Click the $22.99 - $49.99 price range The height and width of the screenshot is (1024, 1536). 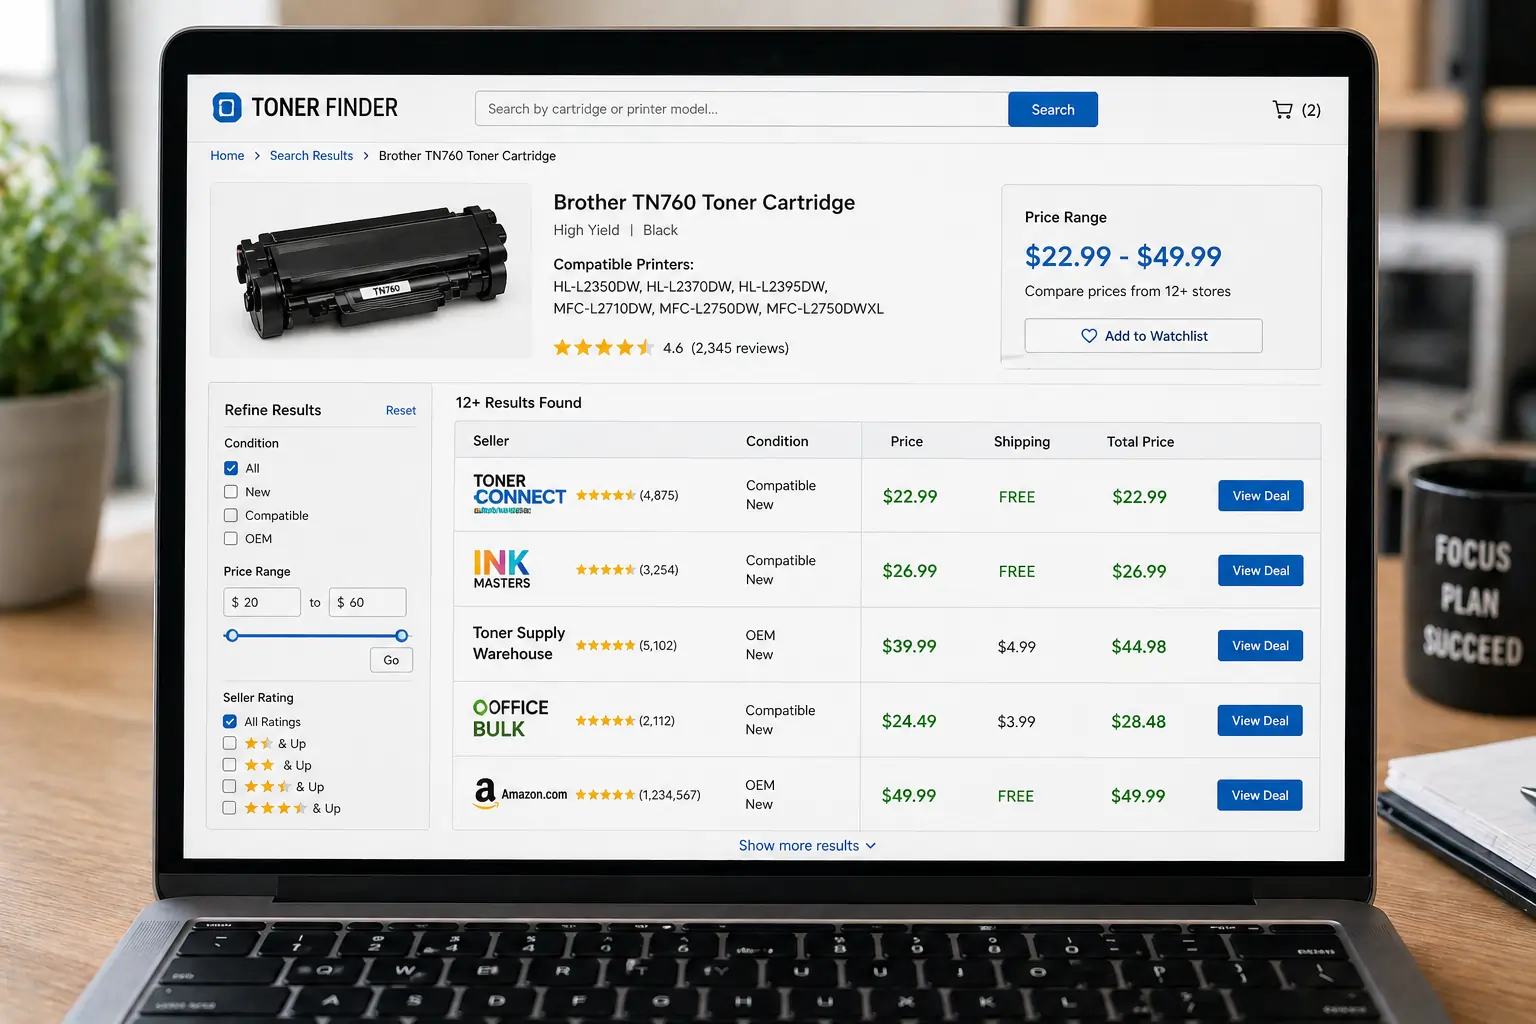[1123, 256]
